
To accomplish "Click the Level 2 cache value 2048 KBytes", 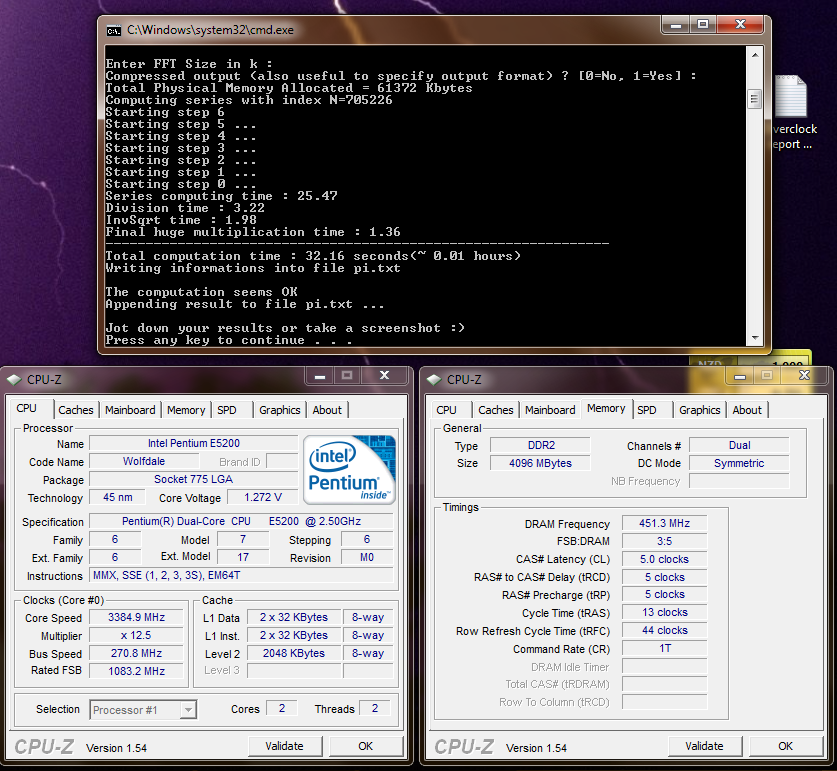I will (x=294, y=653).
